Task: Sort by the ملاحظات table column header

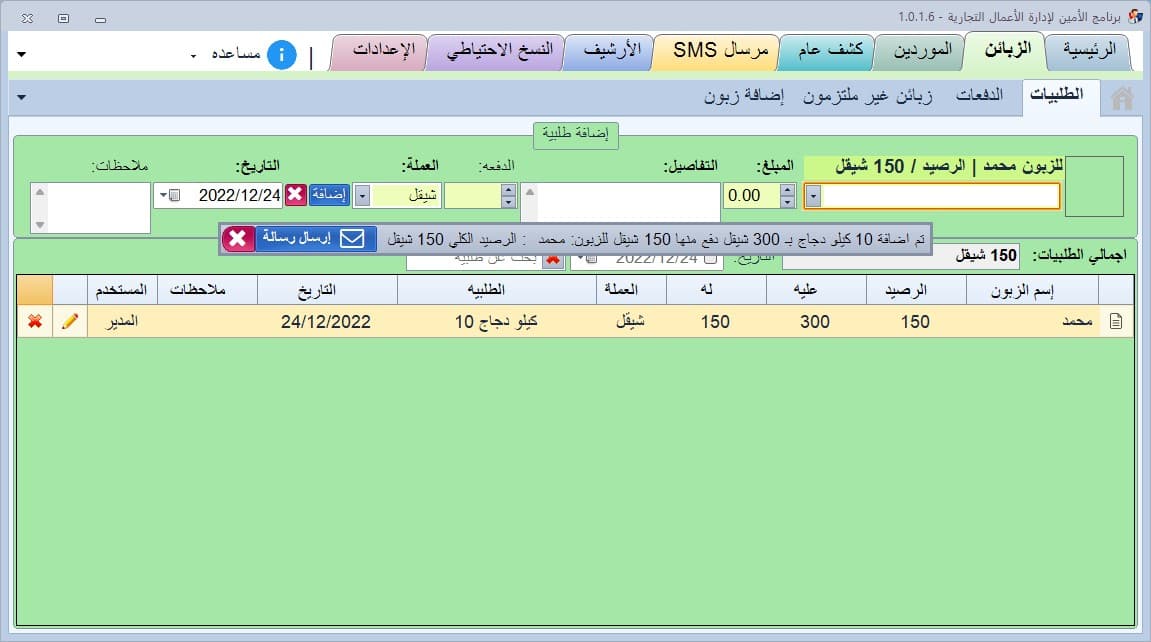Action: pos(207,291)
